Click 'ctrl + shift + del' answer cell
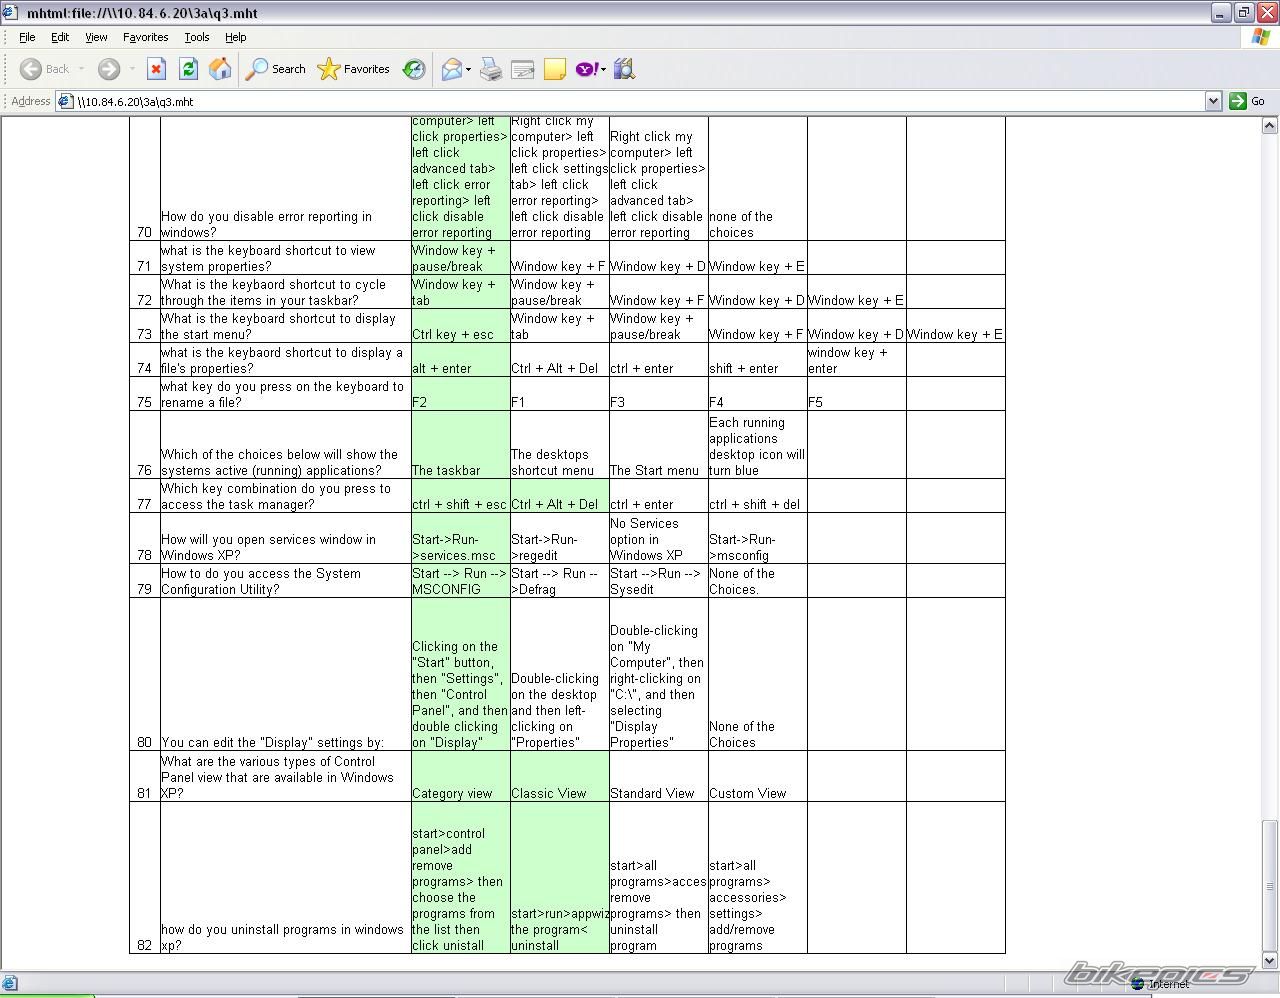 (x=757, y=496)
